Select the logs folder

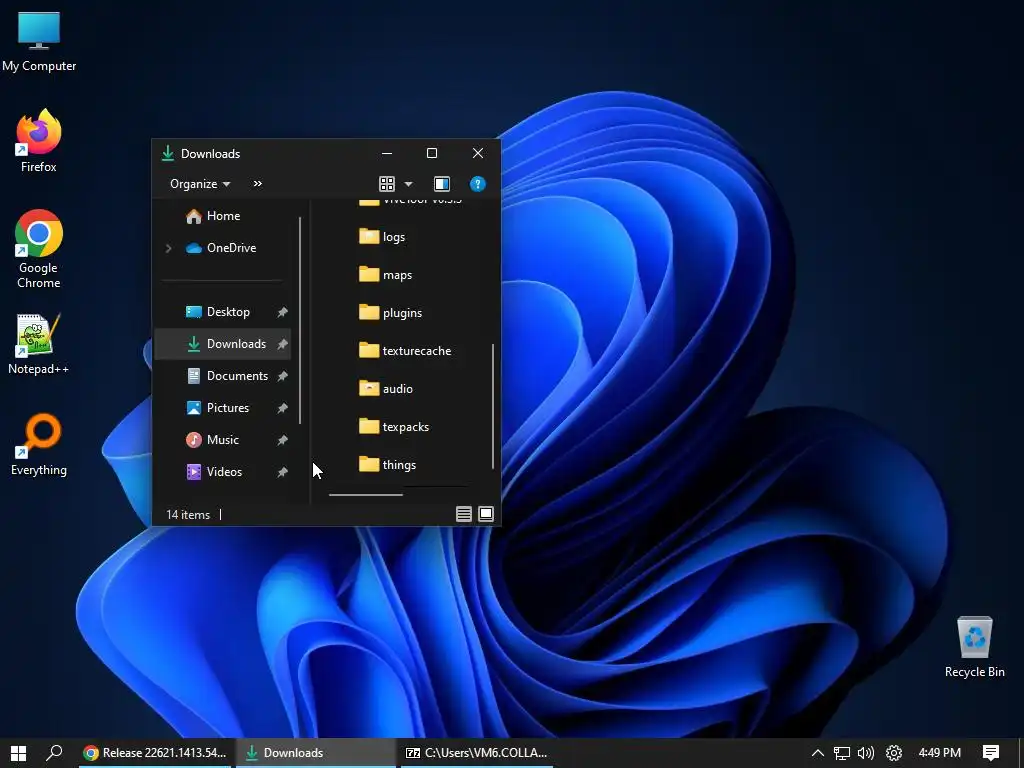point(383,237)
